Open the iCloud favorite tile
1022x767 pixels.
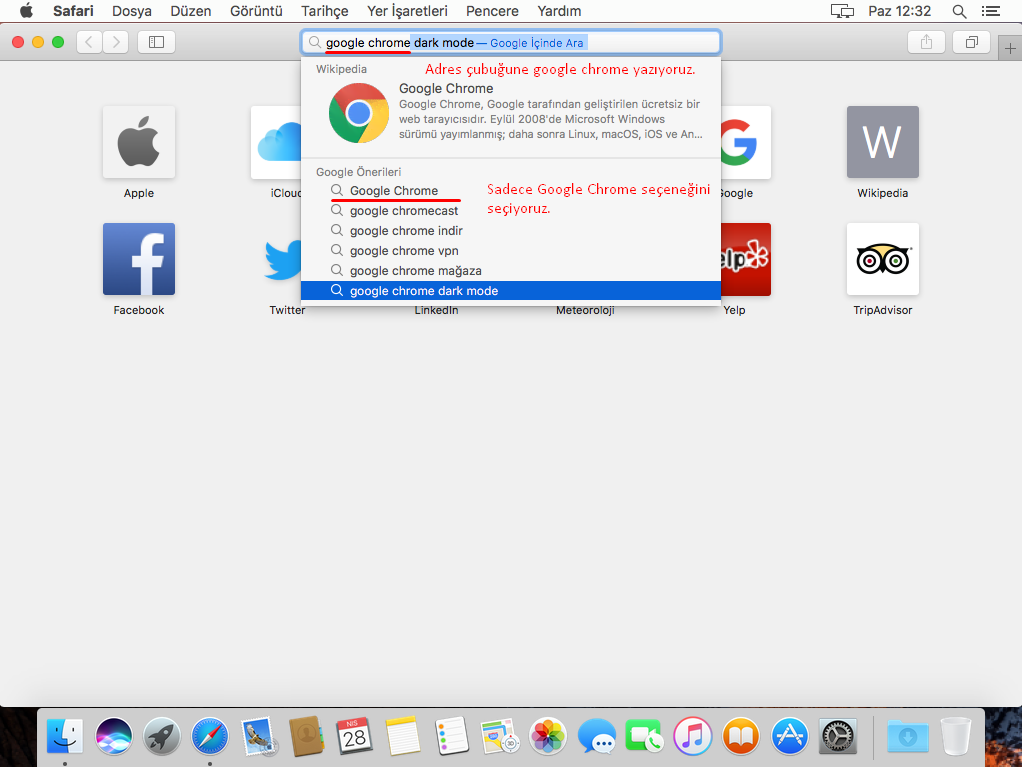tap(277, 142)
